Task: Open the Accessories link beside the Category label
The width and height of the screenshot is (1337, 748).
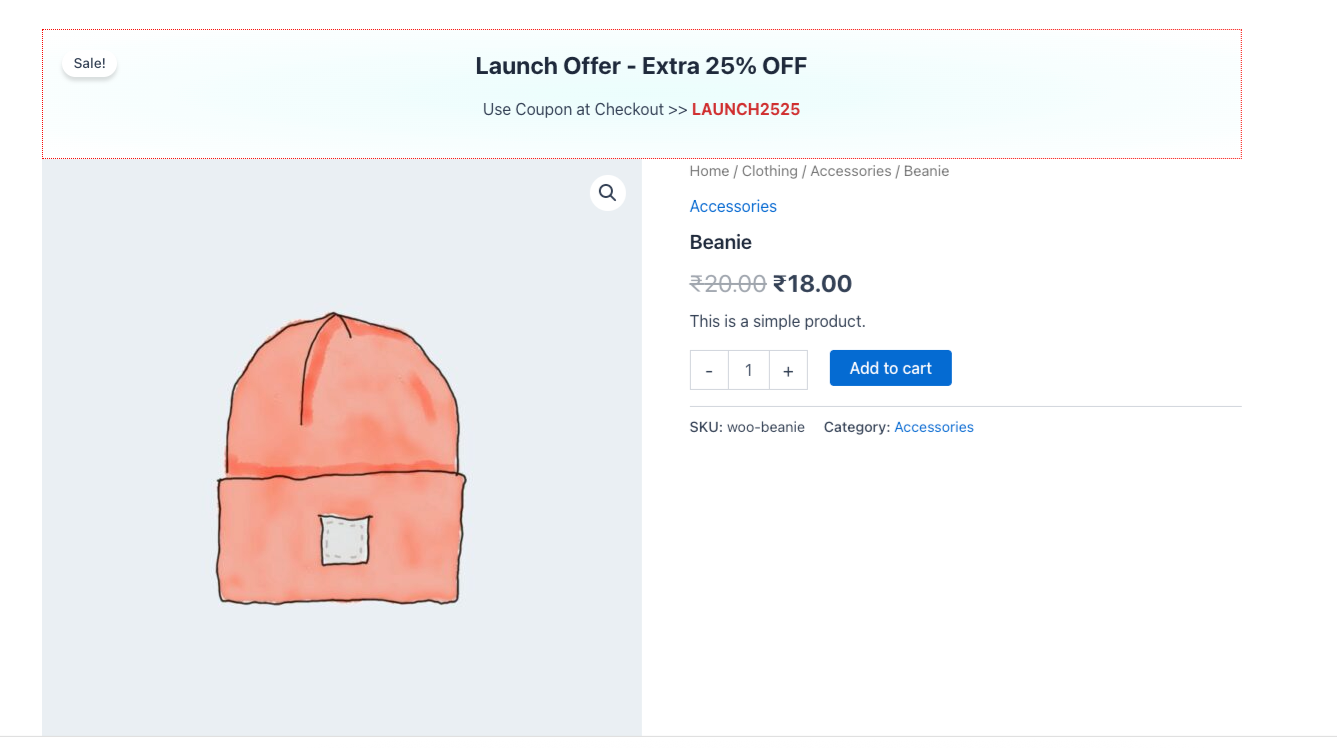Action: (933, 427)
